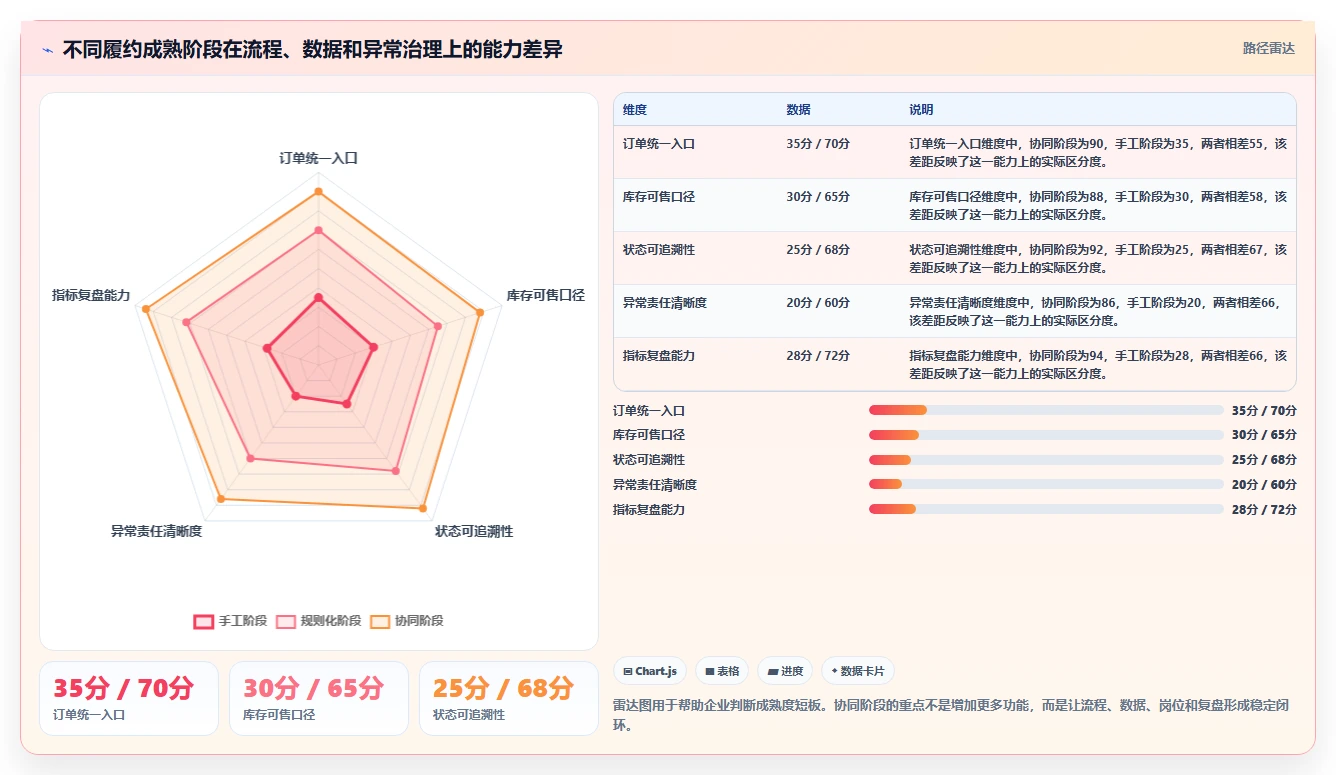Screen dimensions: 1336x775
Task: Open the 30分 / 65分 库存可售口径 card
Action: 319,698
